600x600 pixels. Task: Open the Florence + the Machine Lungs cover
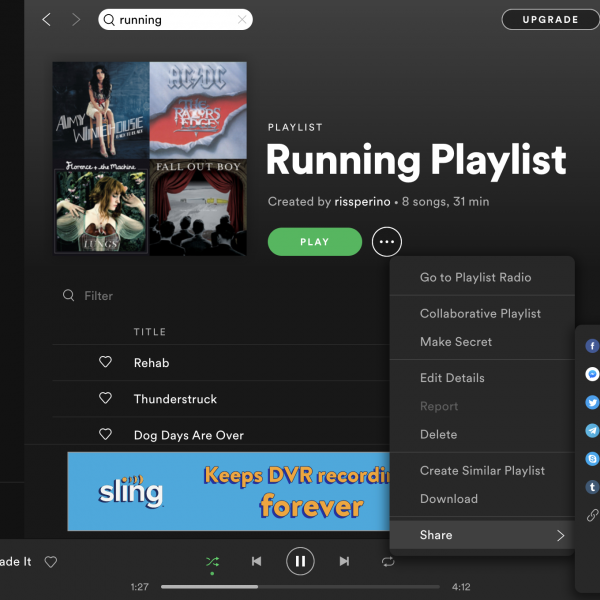(101, 207)
